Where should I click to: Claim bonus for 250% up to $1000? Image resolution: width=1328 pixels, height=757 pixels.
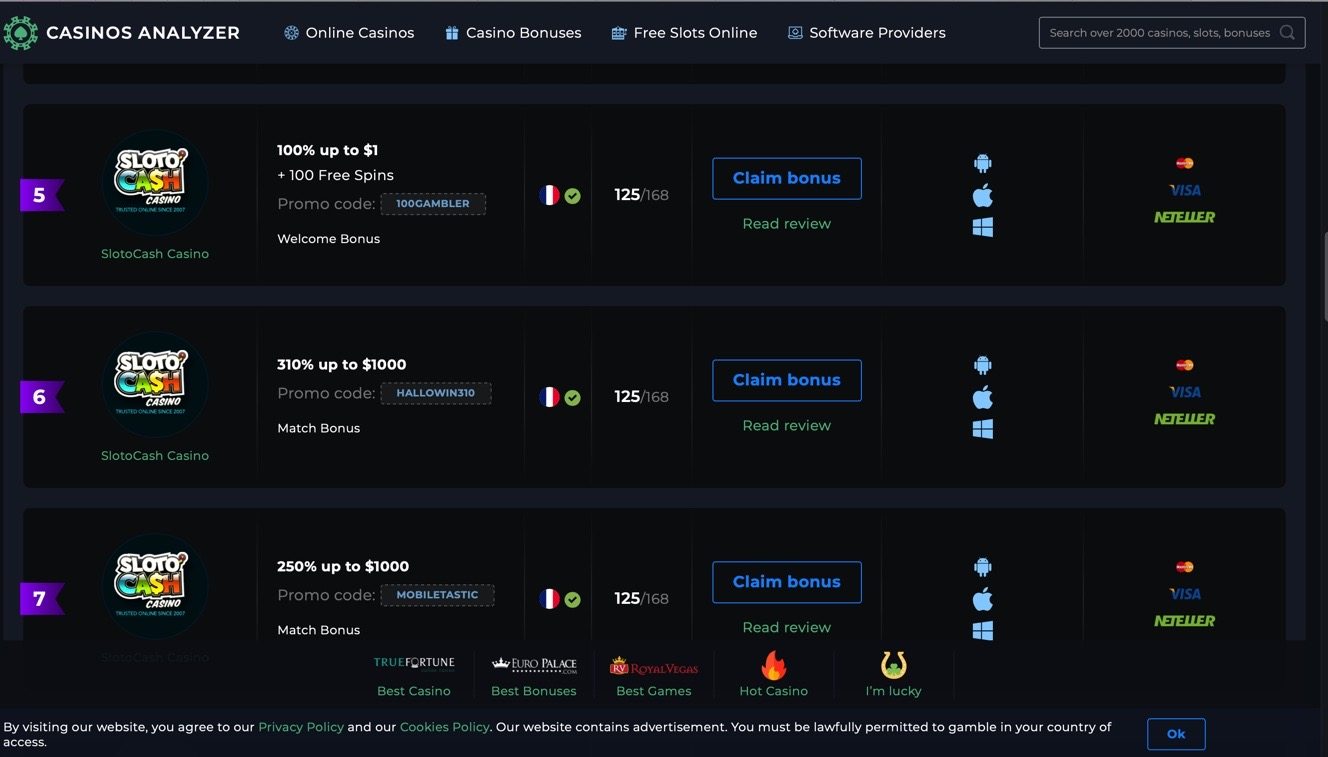(787, 582)
